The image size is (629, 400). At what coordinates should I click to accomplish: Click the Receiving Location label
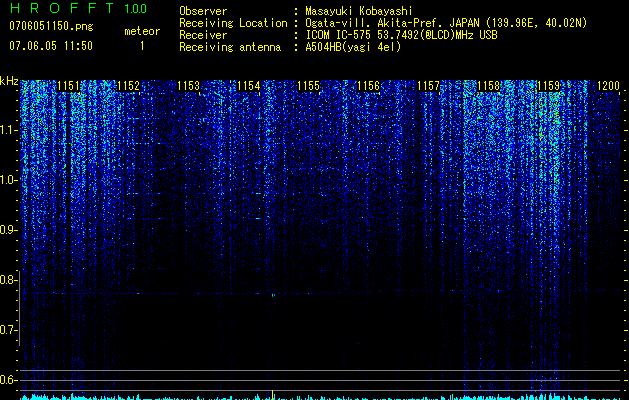point(233,23)
